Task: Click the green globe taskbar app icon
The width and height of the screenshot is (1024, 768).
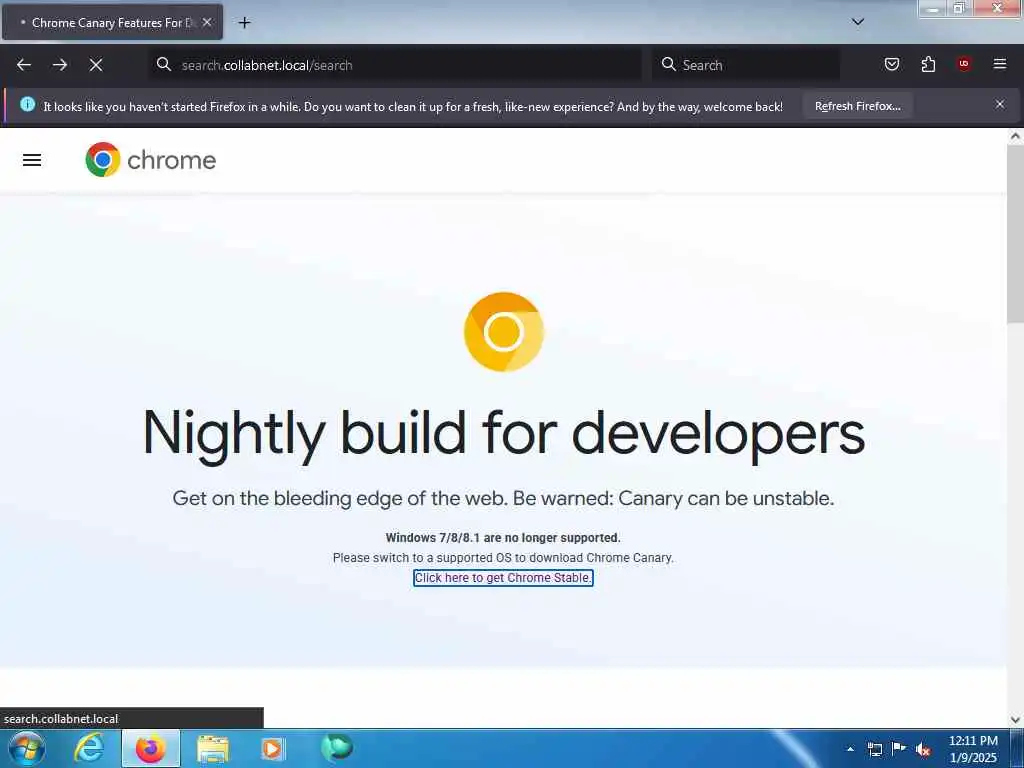Action: (336, 747)
